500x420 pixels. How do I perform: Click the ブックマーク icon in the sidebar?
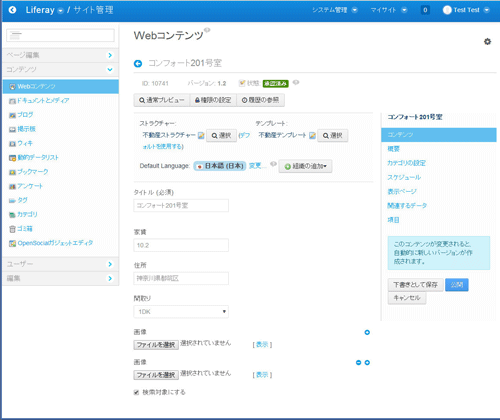click(x=12, y=172)
